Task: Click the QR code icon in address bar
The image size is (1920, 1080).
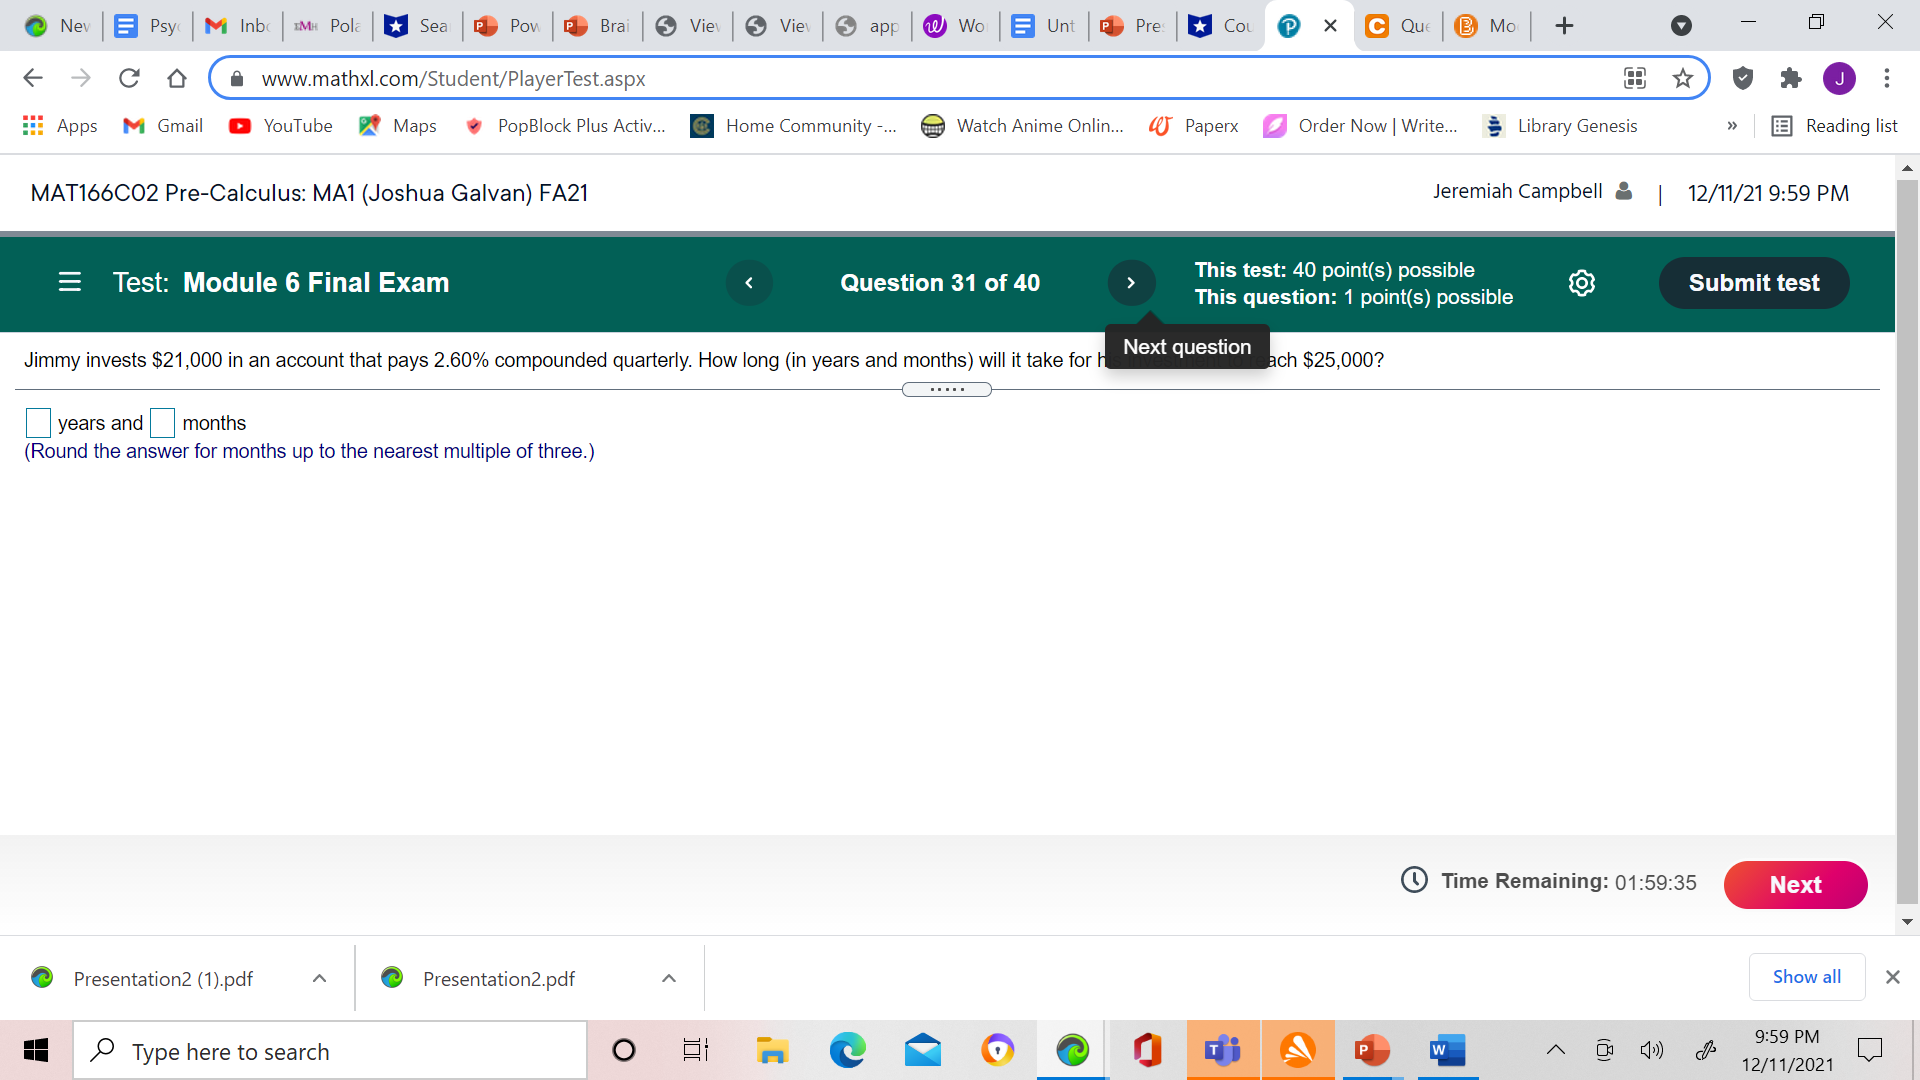Action: tap(1635, 78)
